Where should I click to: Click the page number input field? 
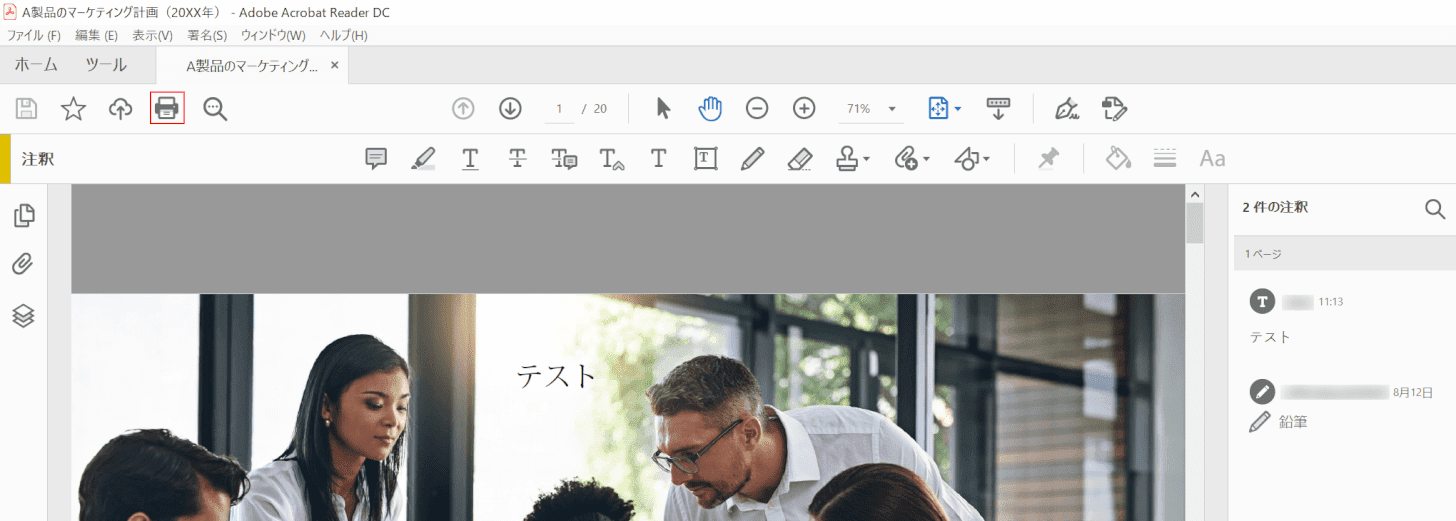click(559, 109)
